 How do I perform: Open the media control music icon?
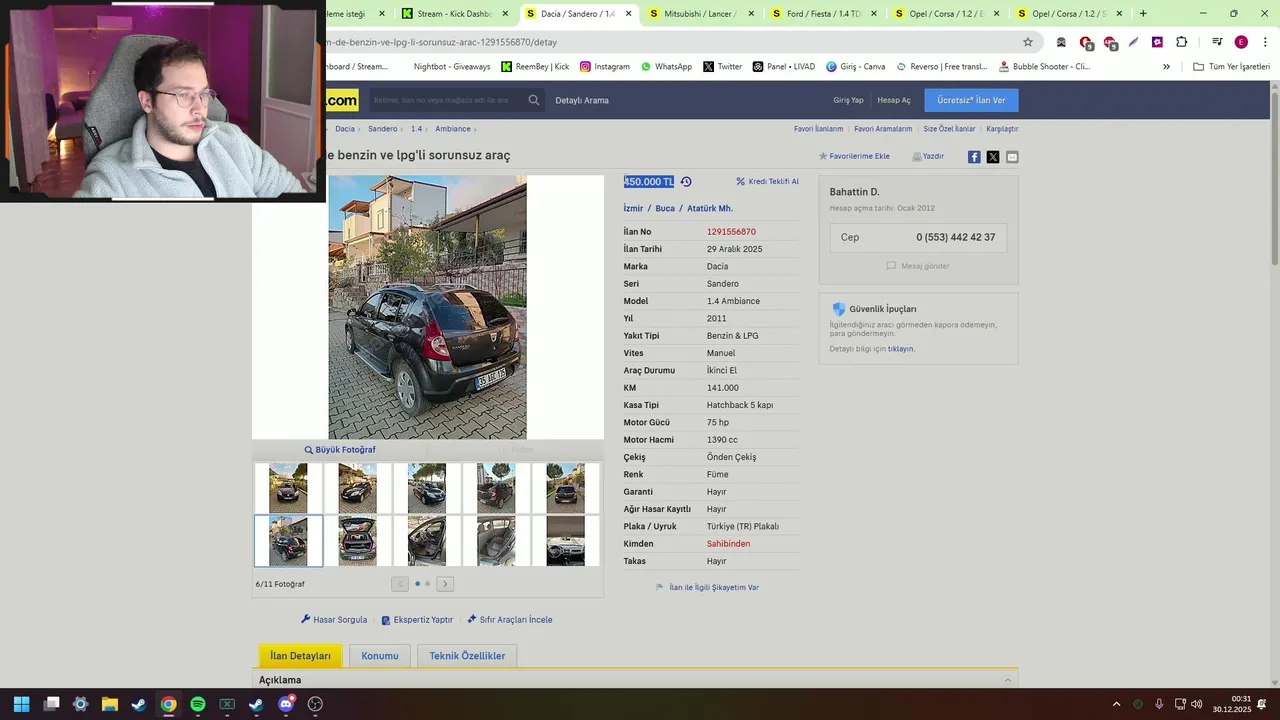[1217, 42]
